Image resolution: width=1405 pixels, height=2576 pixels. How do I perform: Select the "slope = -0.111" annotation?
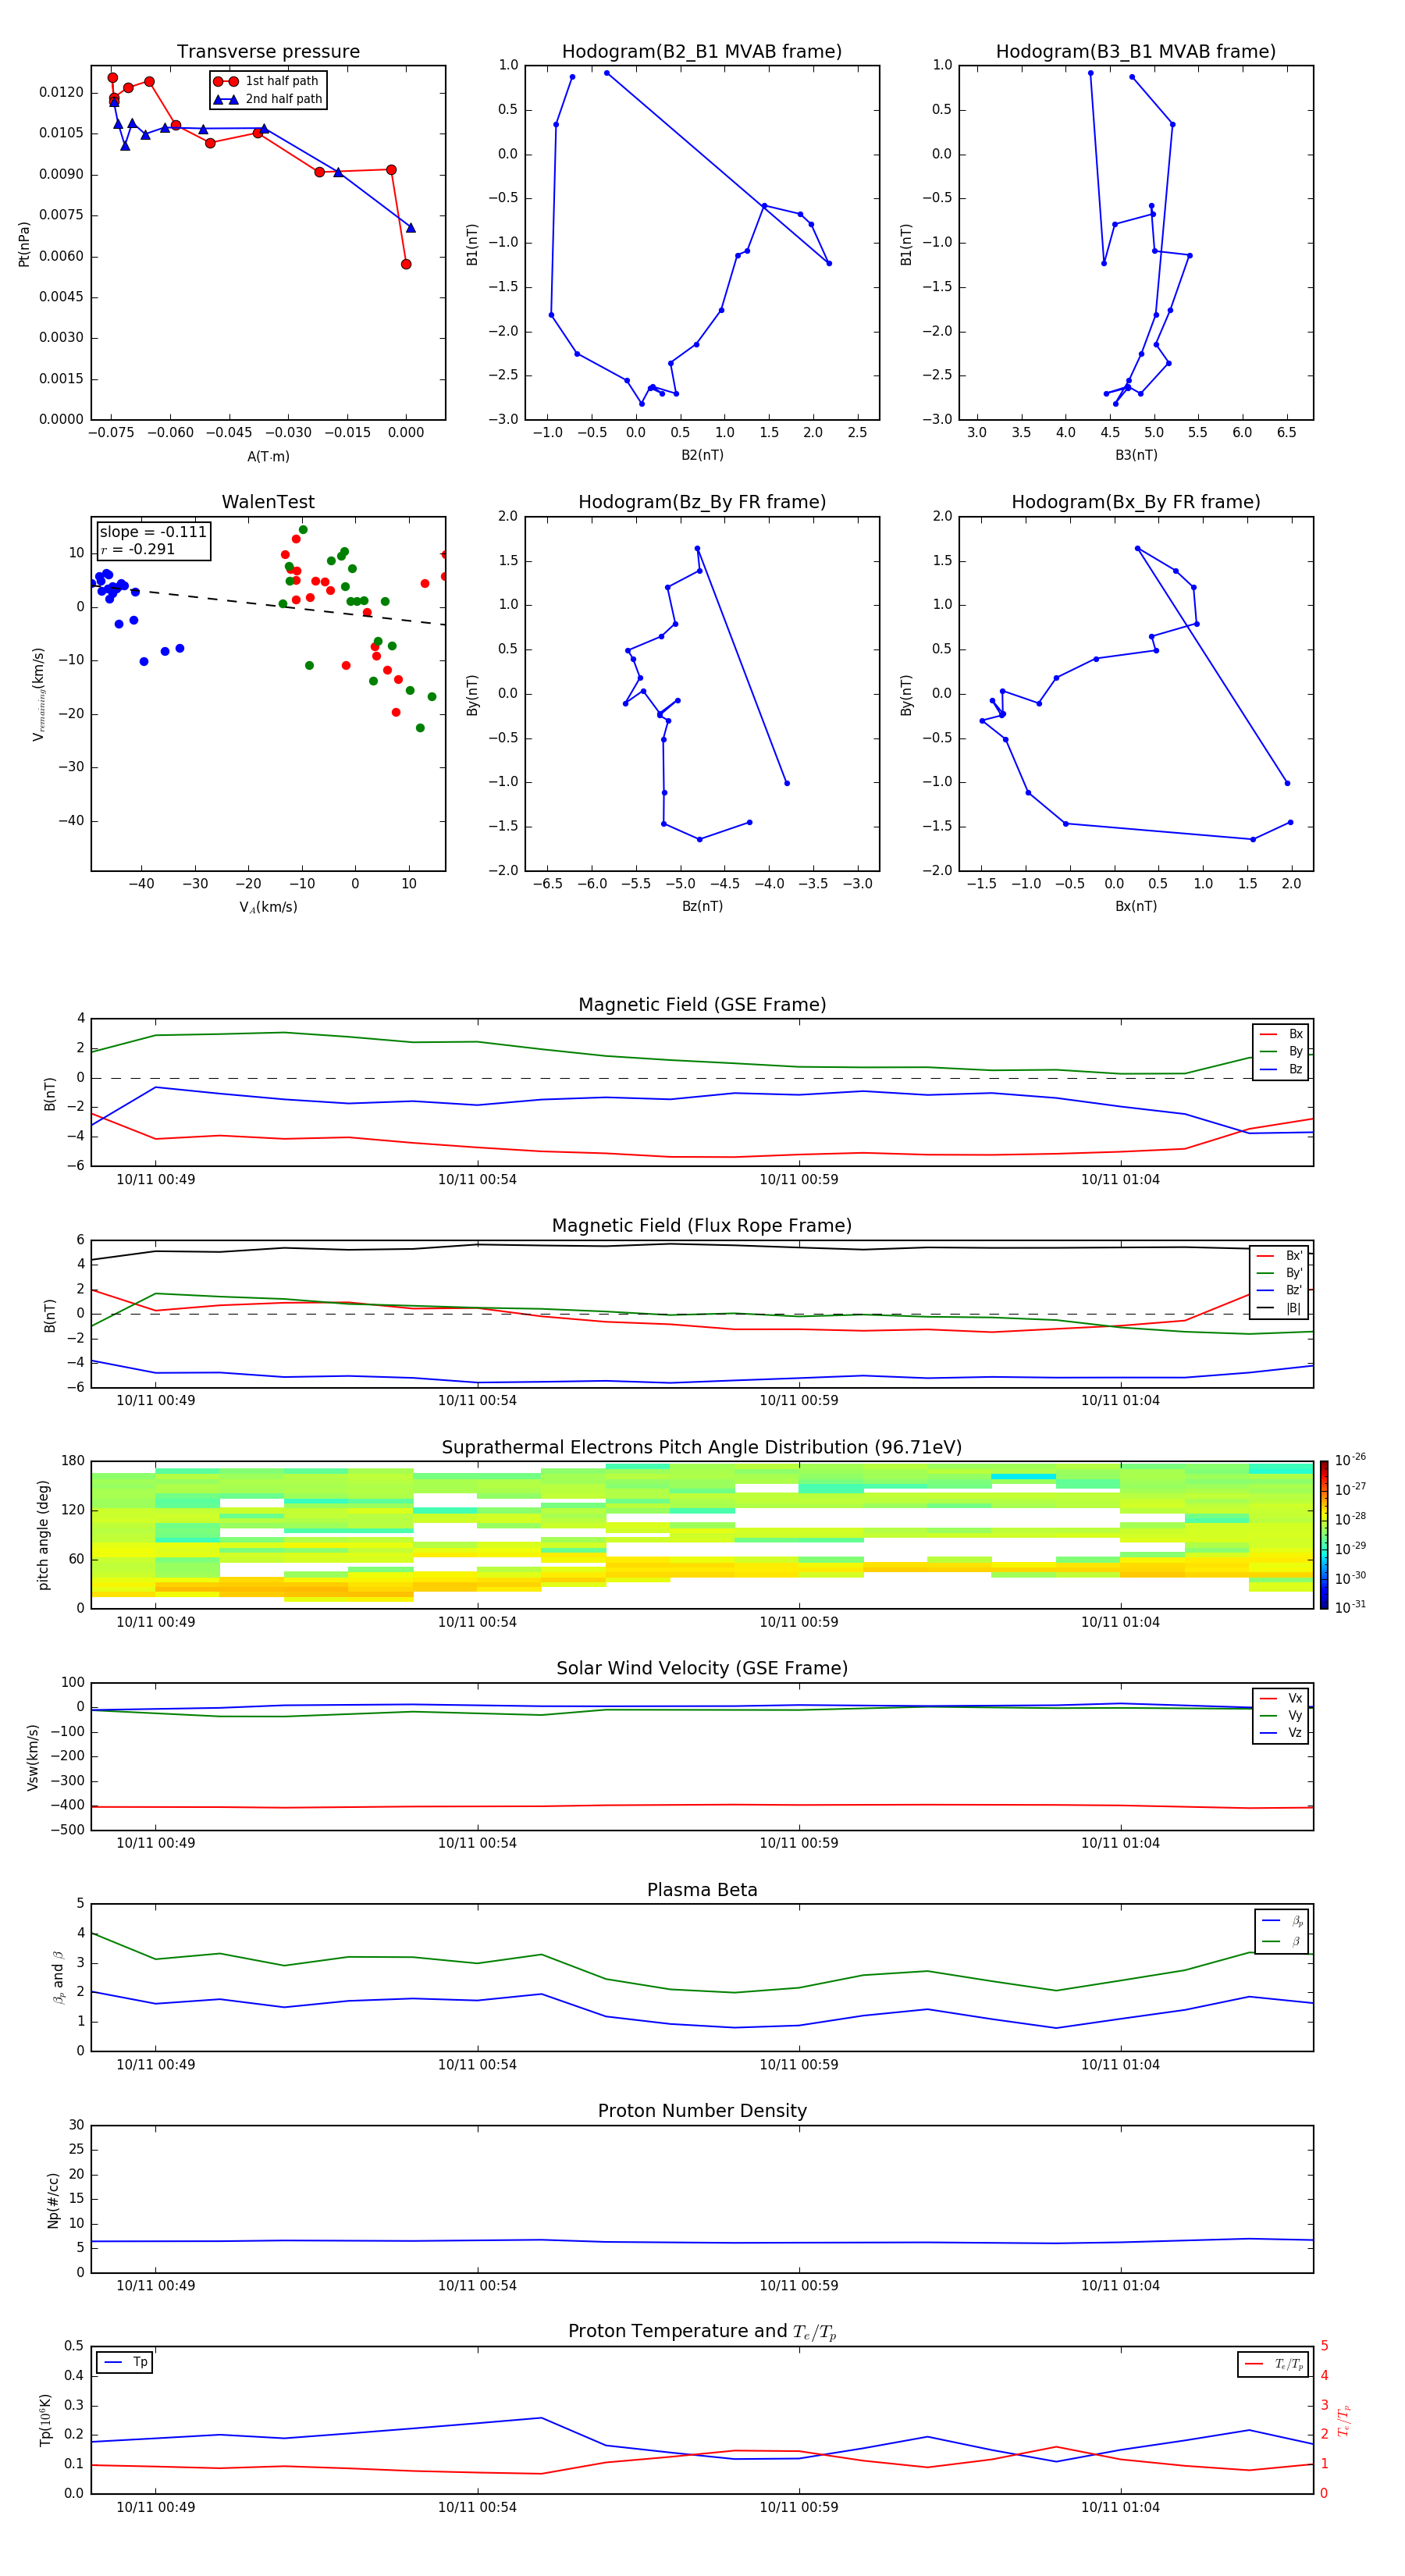153,532
